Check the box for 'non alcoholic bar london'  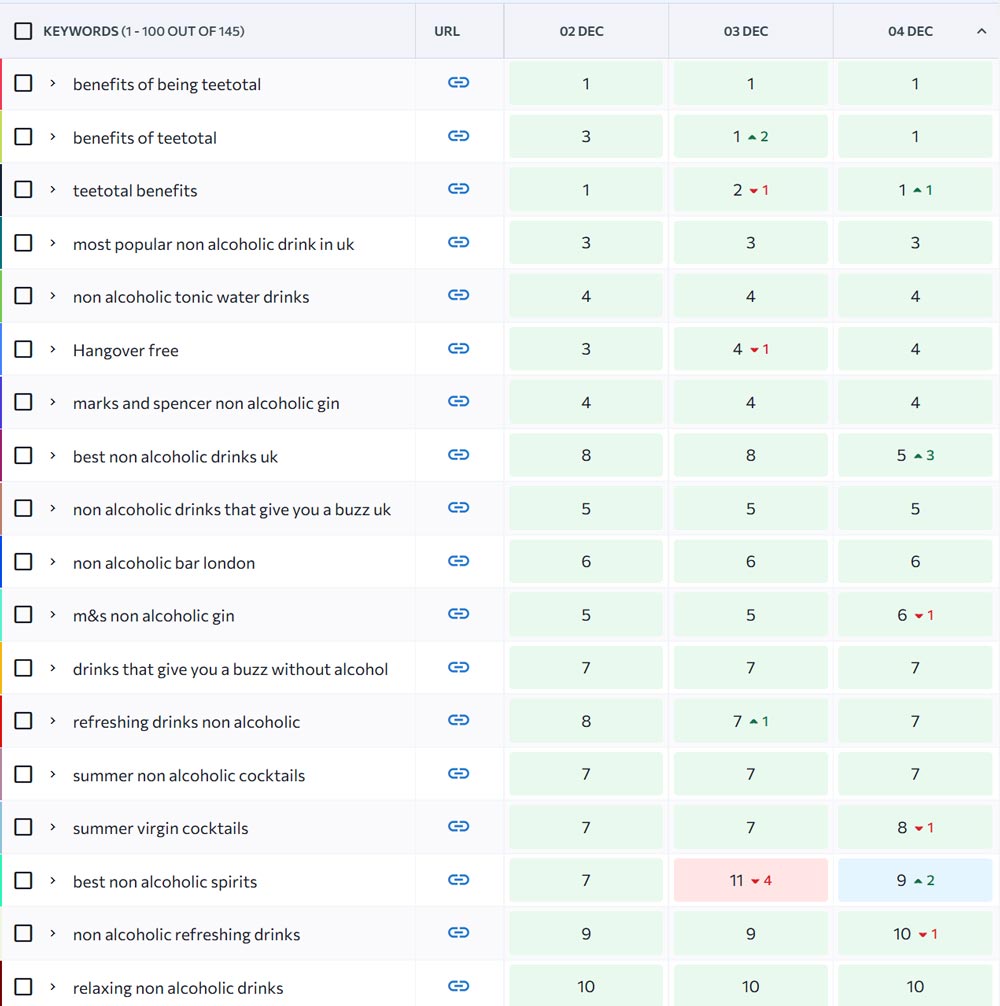(x=23, y=561)
